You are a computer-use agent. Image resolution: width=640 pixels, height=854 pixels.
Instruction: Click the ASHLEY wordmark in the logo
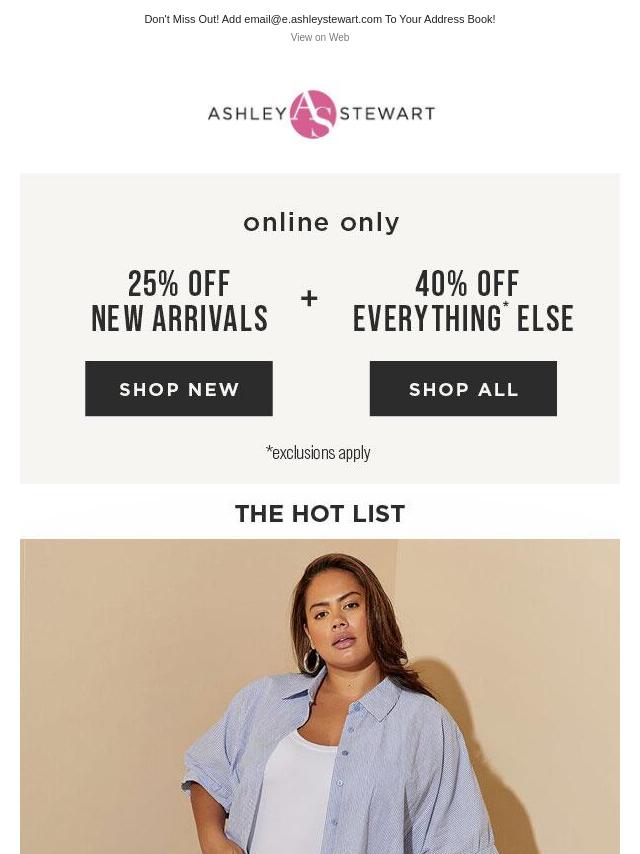click(x=247, y=113)
